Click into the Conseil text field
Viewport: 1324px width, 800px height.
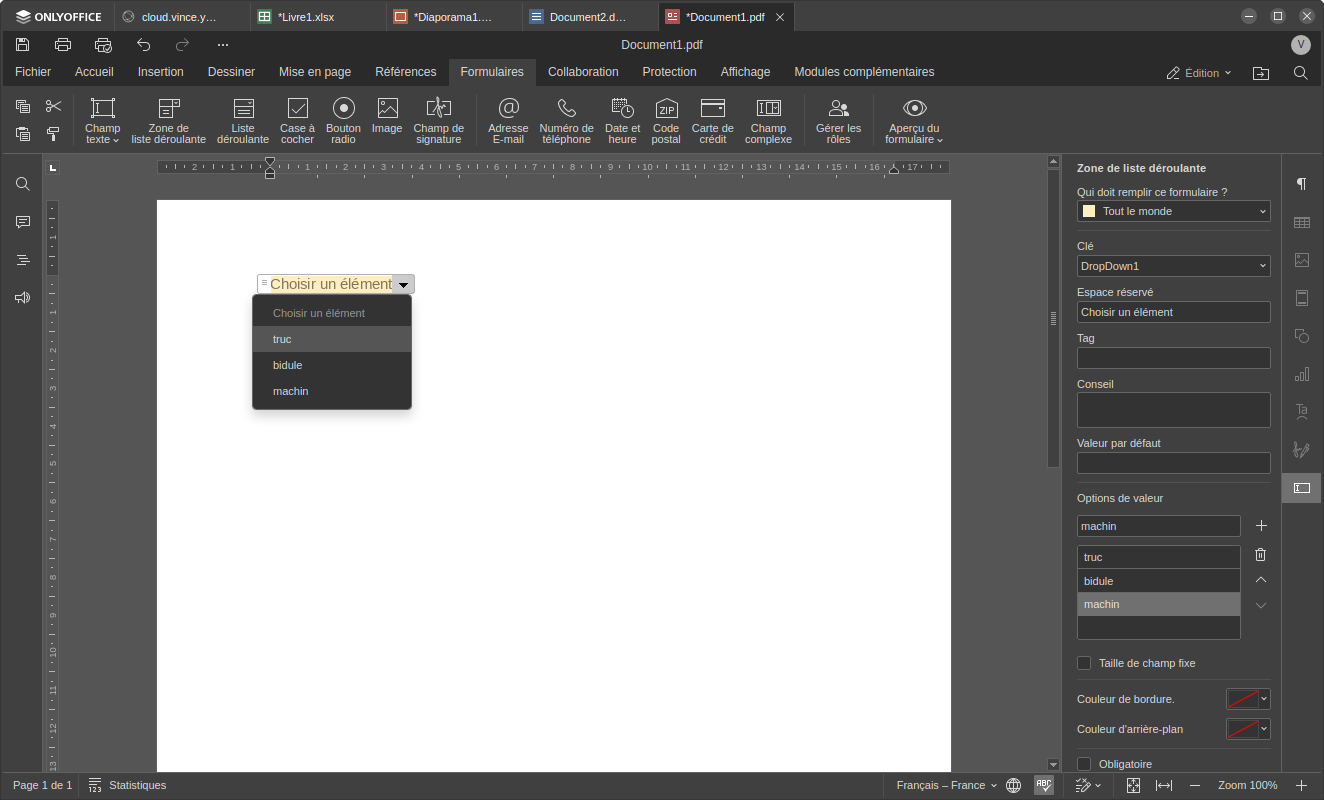[1173, 410]
